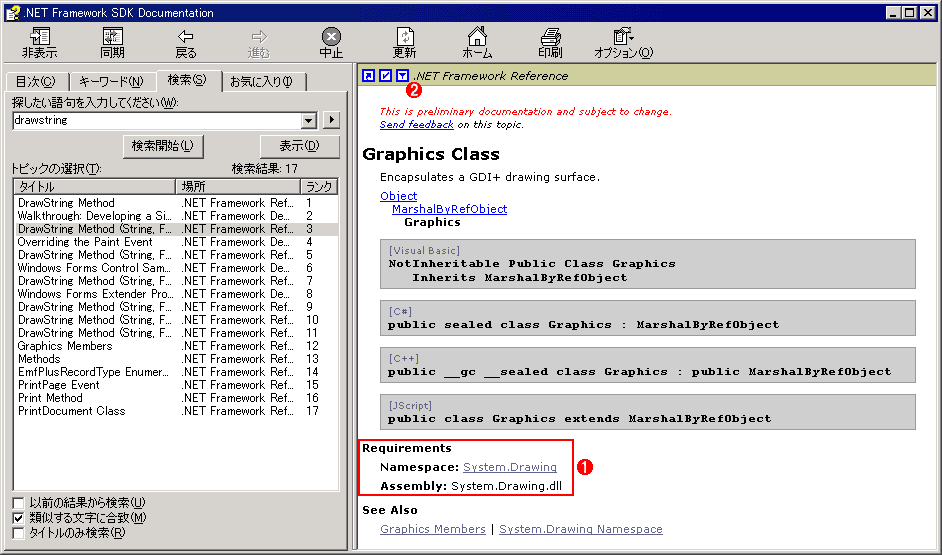Image resolution: width=942 pixels, height=555 pixels.
Task: Click the language filter icon in the topic header
Action: point(403,76)
